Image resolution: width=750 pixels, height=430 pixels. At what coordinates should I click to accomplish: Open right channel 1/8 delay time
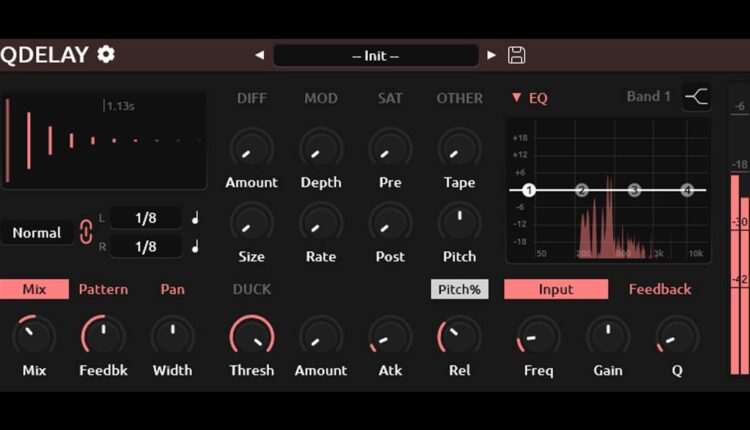point(146,247)
